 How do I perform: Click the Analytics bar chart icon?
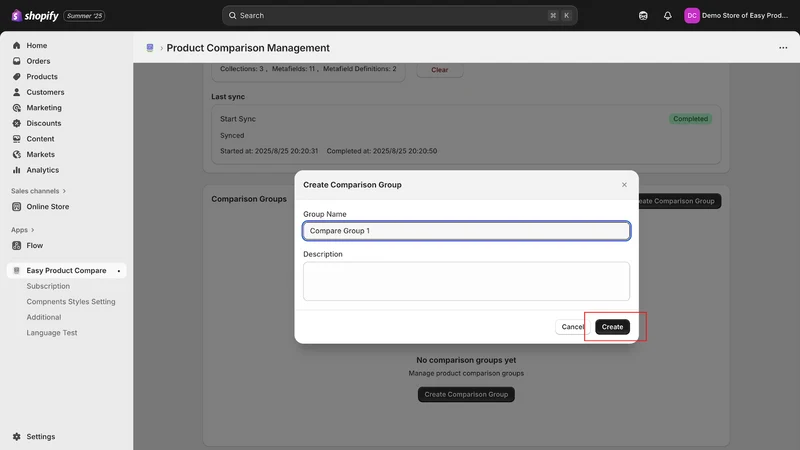coord(17,170)
